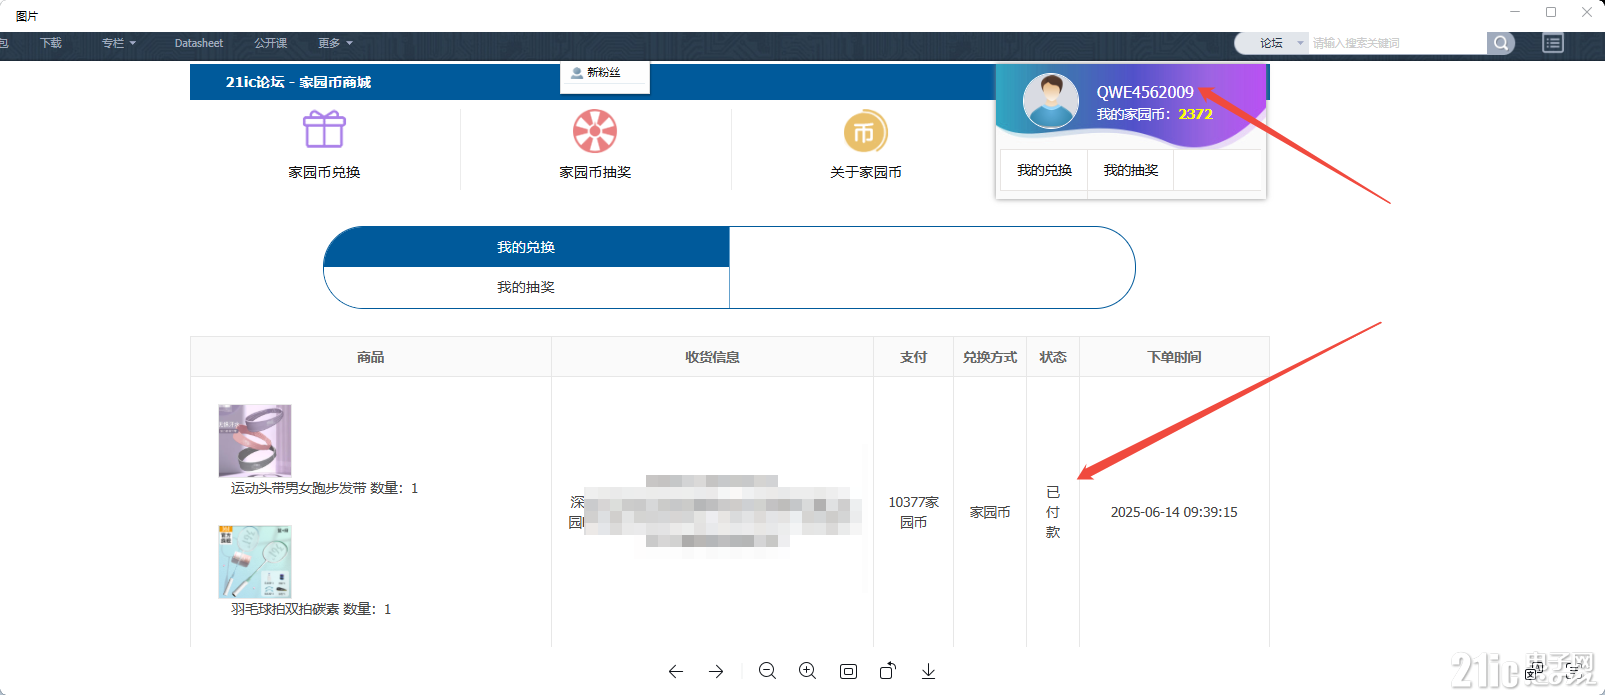Click the 家园币抽奖 link text
1605x695 pixels.
click(595, 172)
